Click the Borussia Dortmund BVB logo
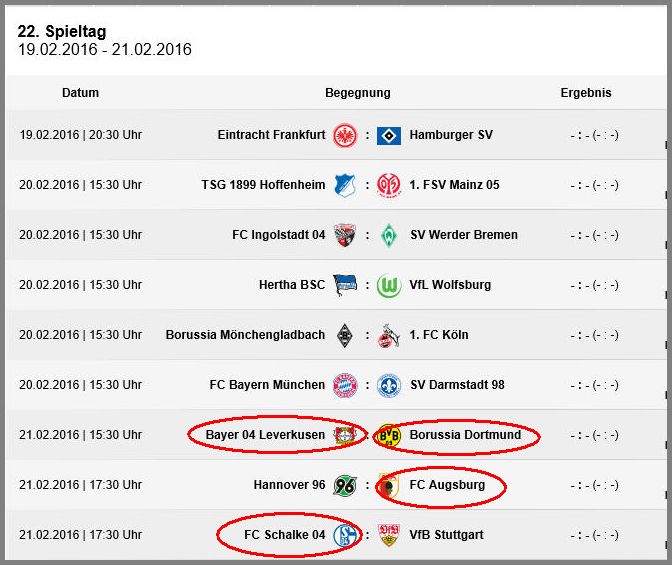Viewport: 672px width, 565px height. click(389, 436)
